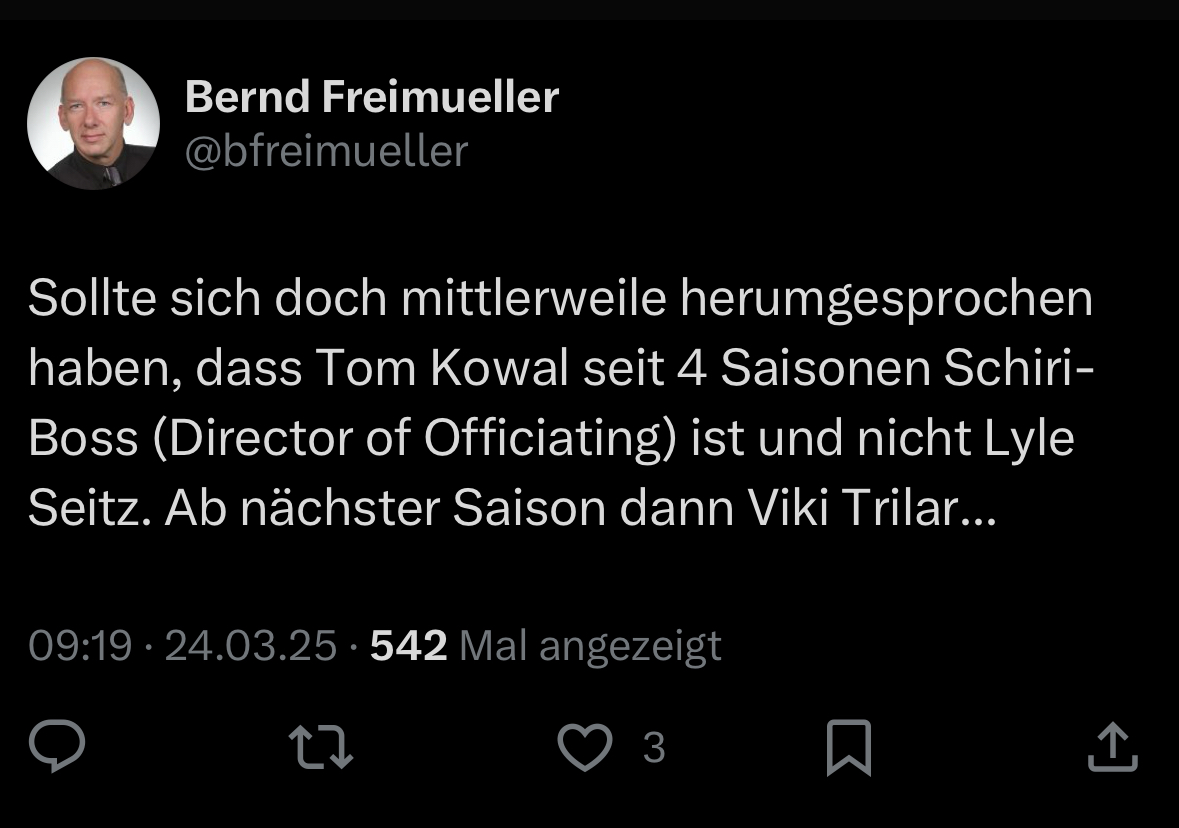Click the 542 view count number
Screen dimensions: 1179x828
coord(408,646)
